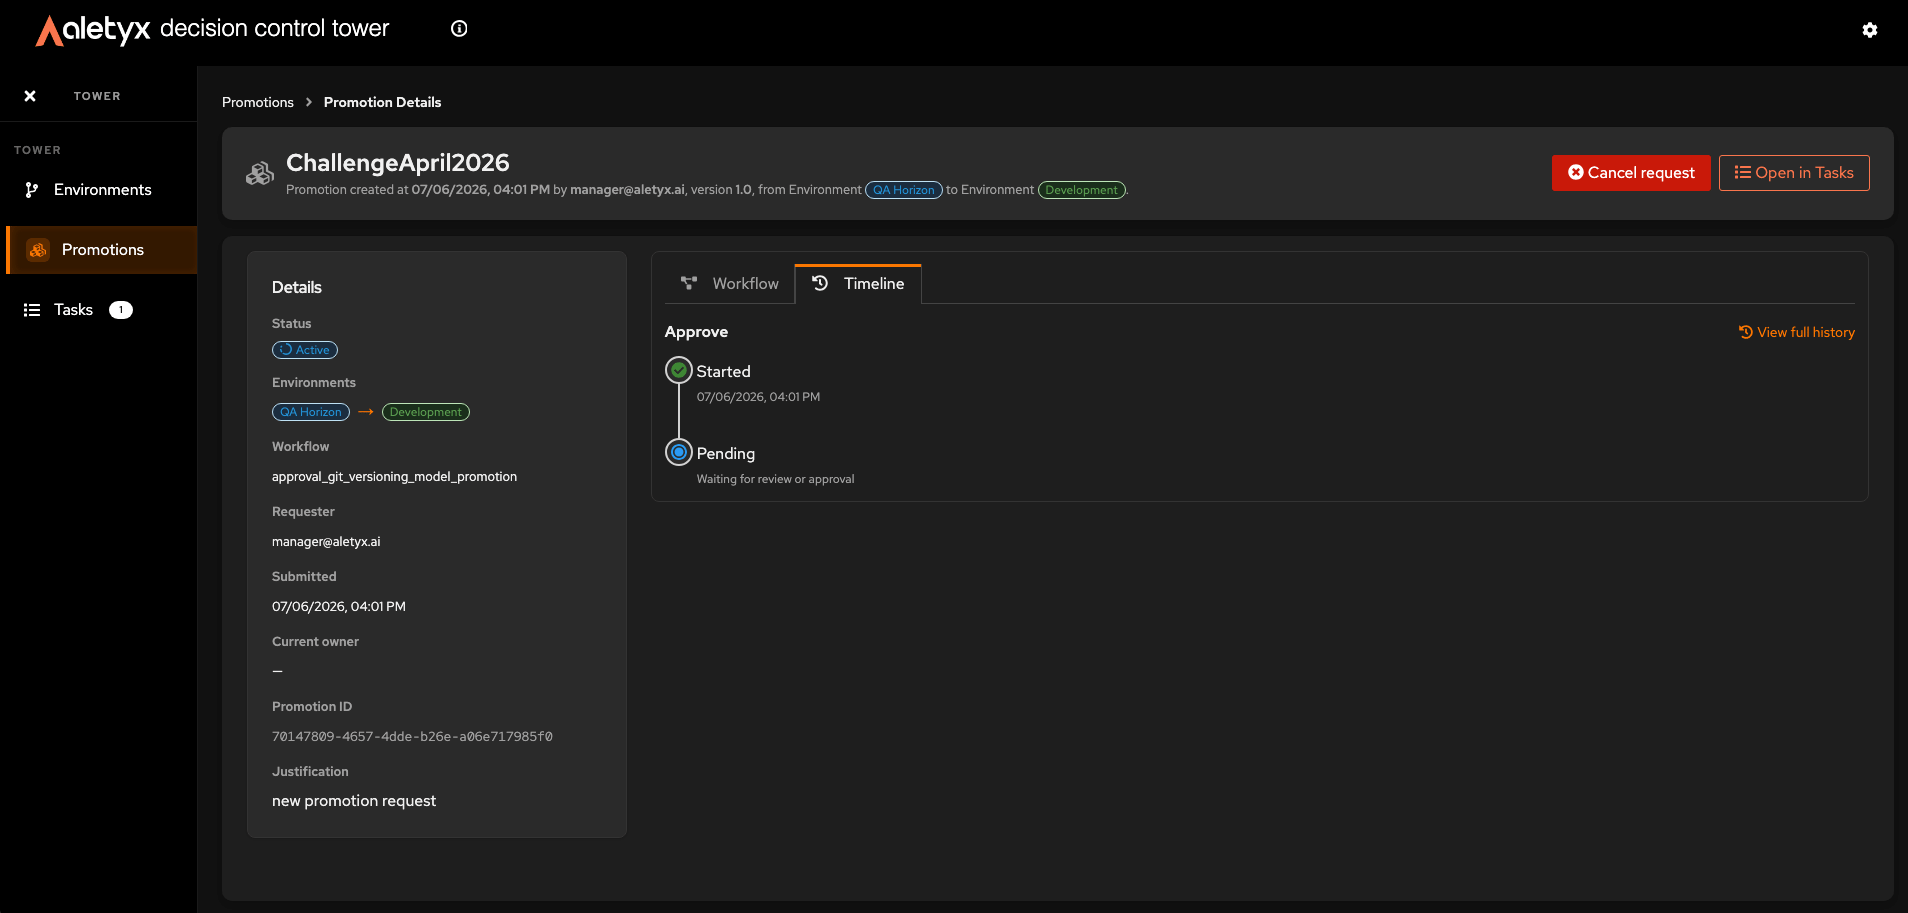Click the Promotion Details breadcrumb

click(x=382, y=102)
